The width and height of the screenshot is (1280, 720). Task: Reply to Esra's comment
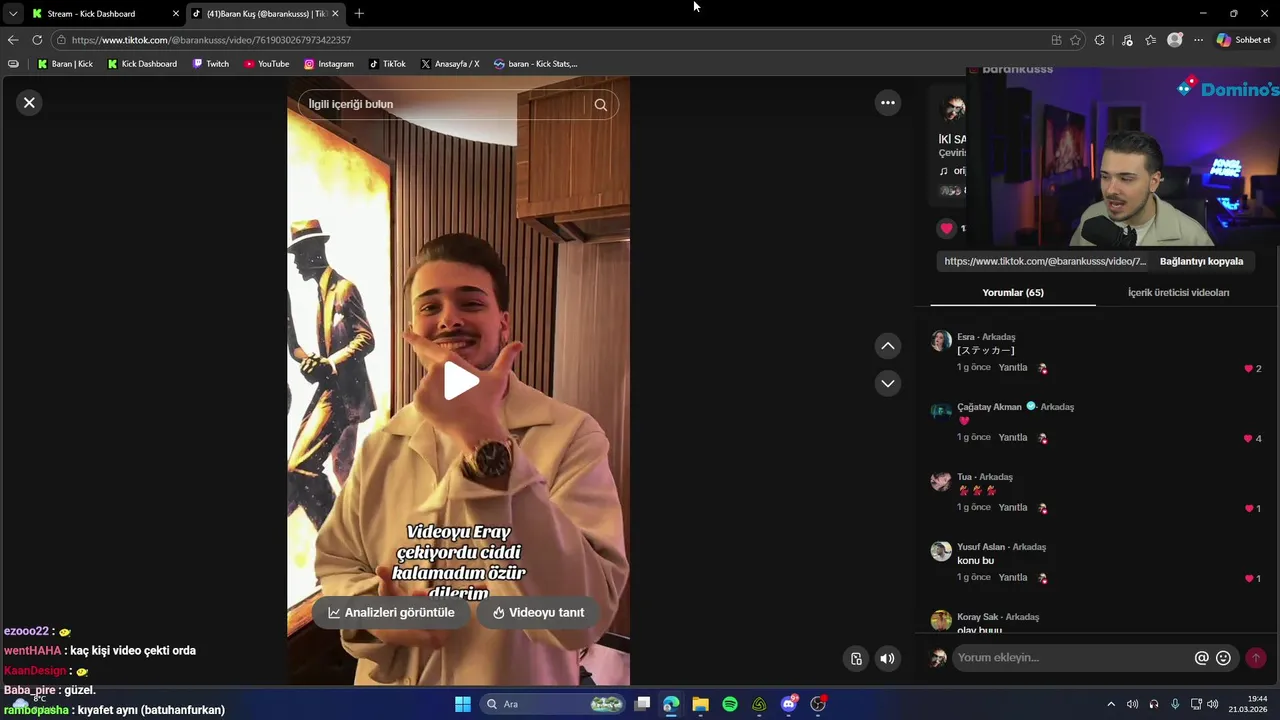[1013, 367]
